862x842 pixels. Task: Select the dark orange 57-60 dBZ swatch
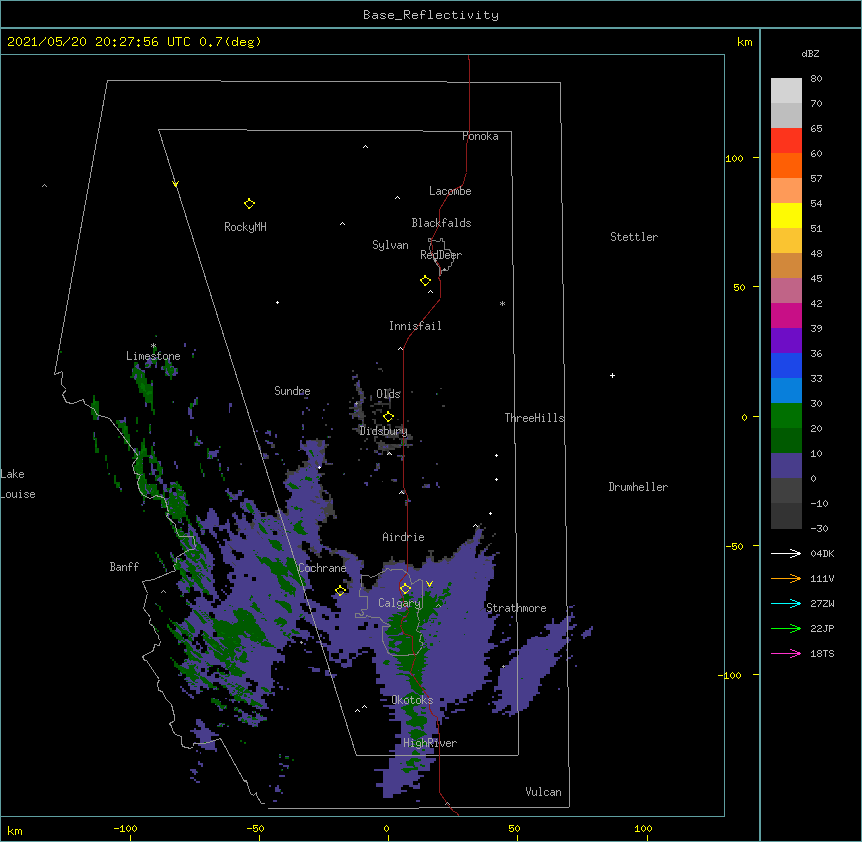(786, 165)
